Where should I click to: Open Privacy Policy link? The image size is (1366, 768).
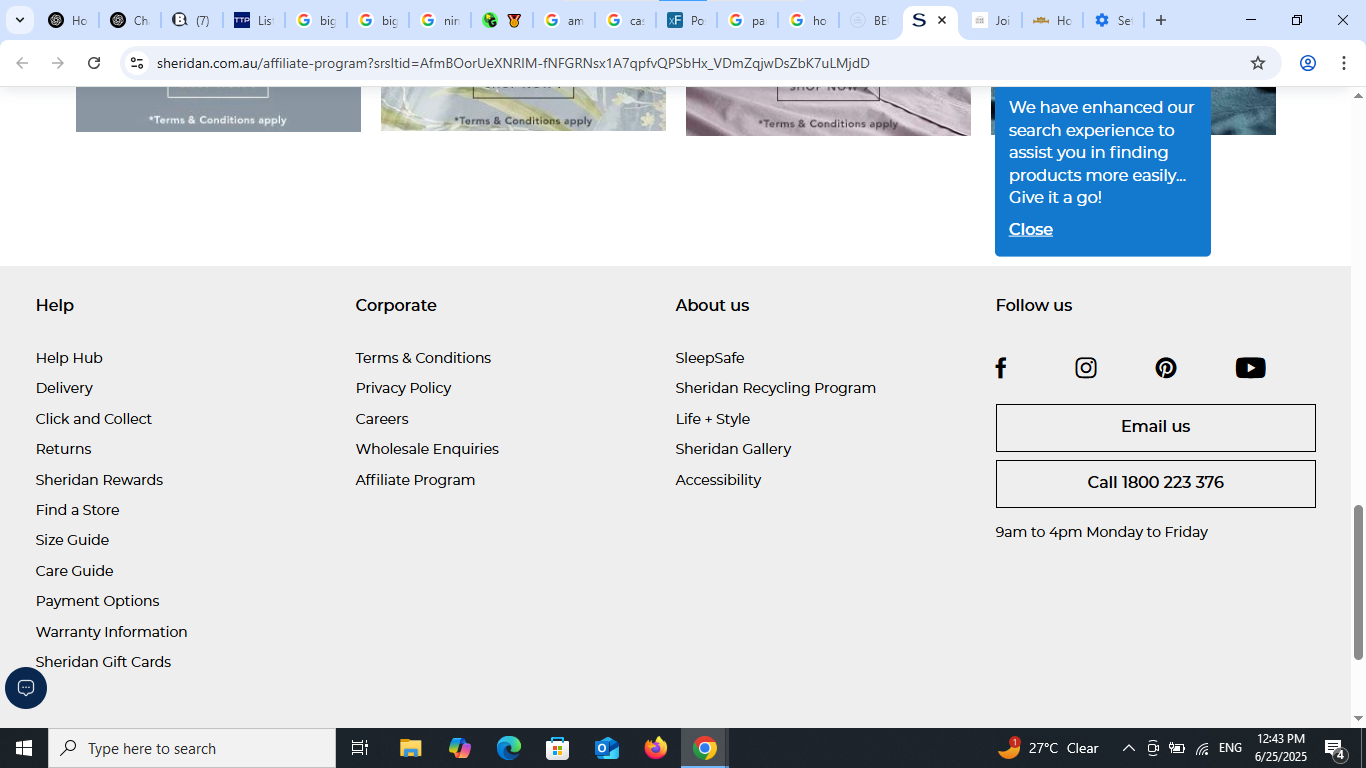(403, 388)
